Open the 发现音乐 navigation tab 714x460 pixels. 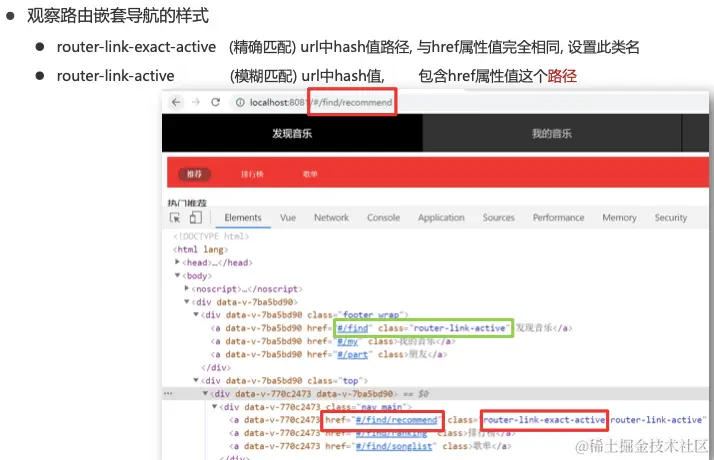pyautogui.click(x=292, y=133)
